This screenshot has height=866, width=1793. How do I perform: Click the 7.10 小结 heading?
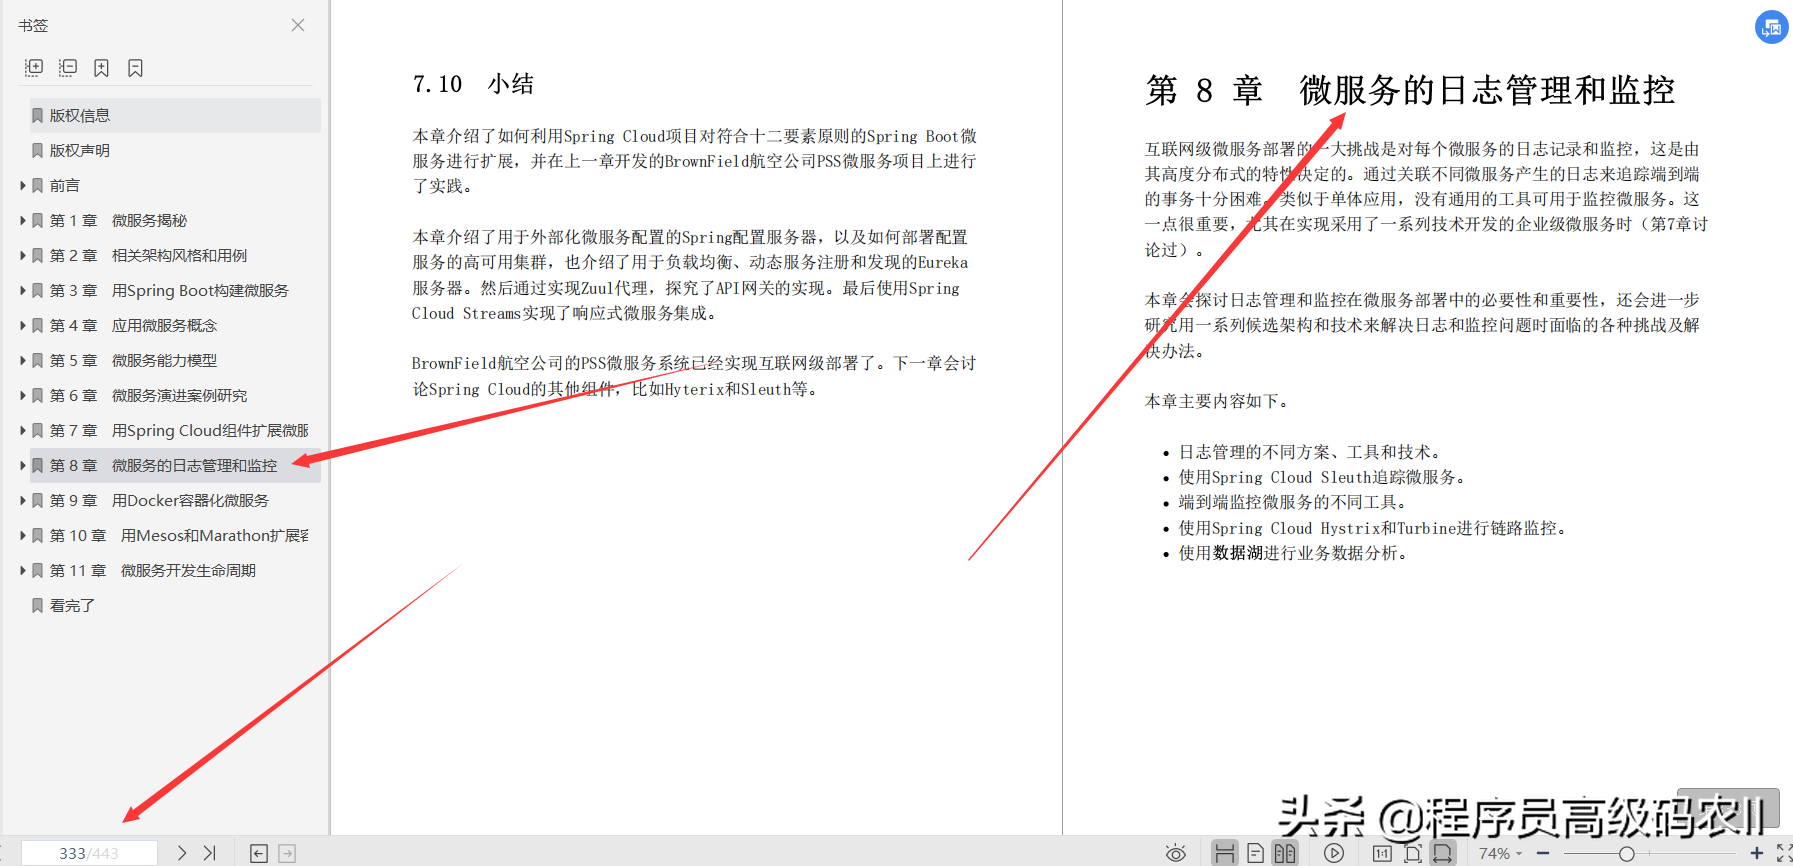[x=473, y=84]
